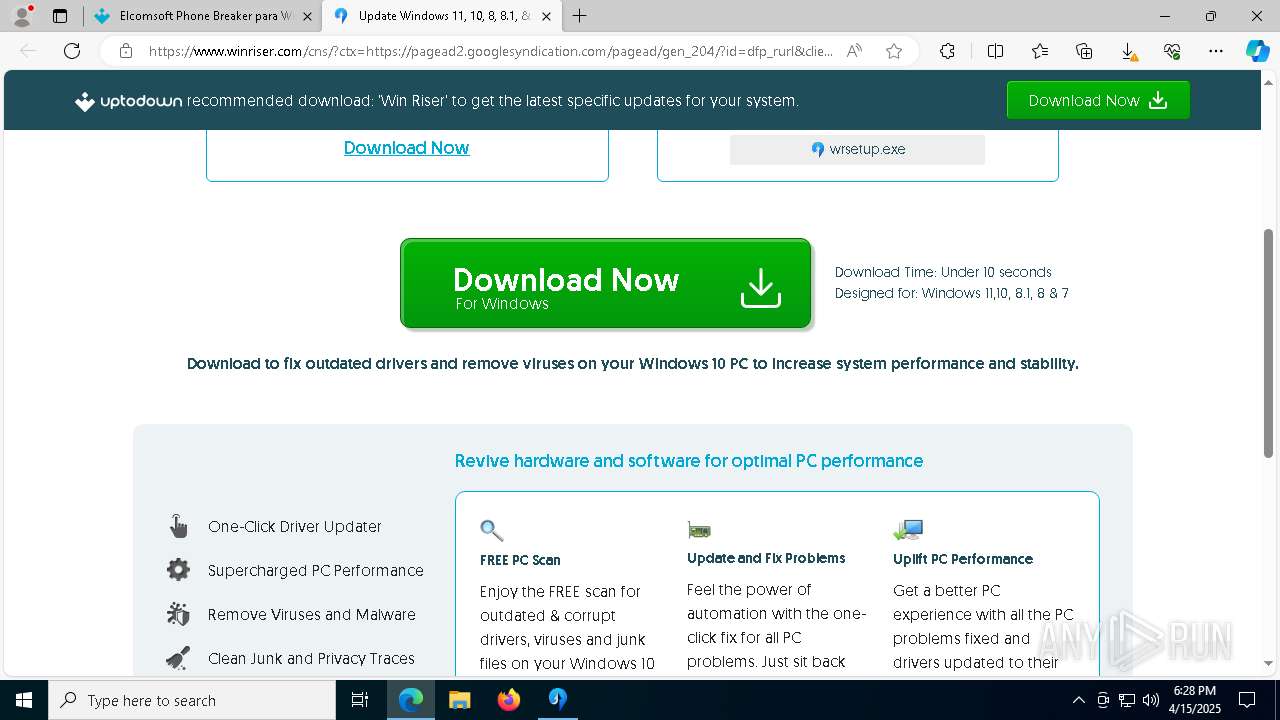This screenshot has width=1280, height=720.
Task: Click the Uplift PC Performance icon
Action: click(908, 529)
